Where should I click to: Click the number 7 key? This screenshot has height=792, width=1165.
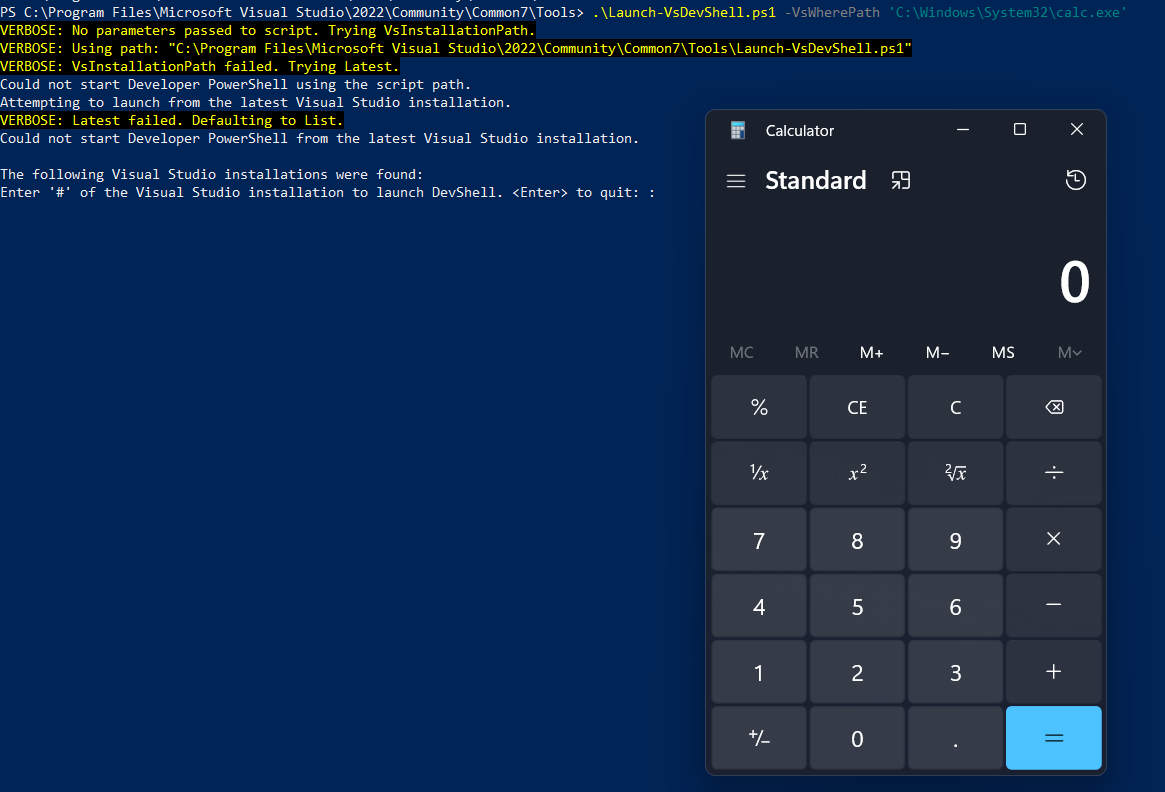click(759, 540)
